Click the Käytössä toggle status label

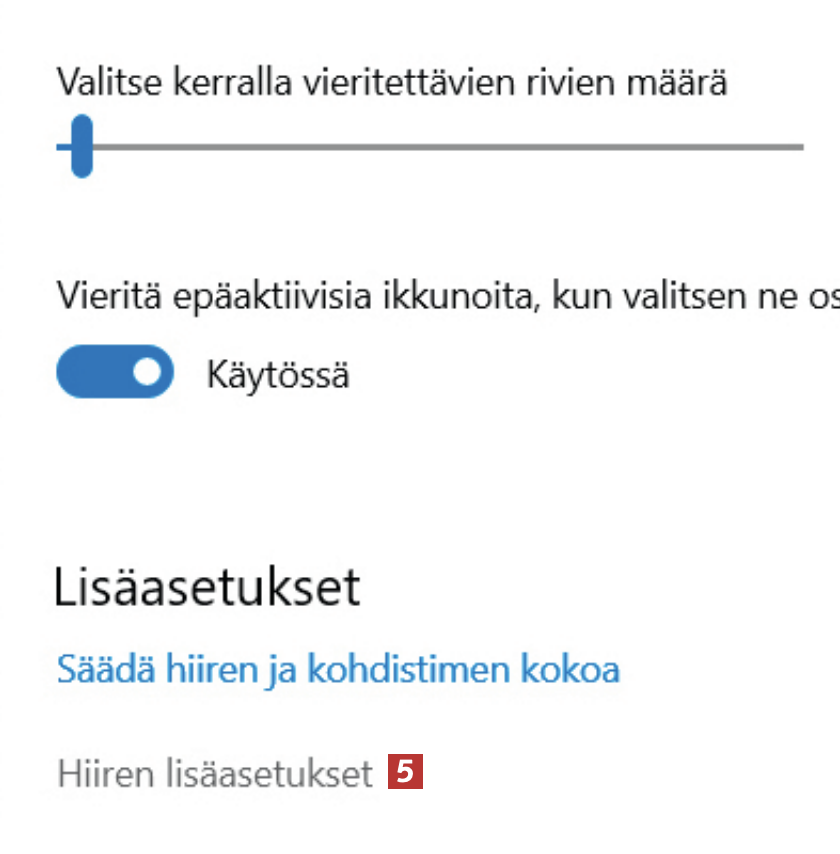[x=278, y=374]
